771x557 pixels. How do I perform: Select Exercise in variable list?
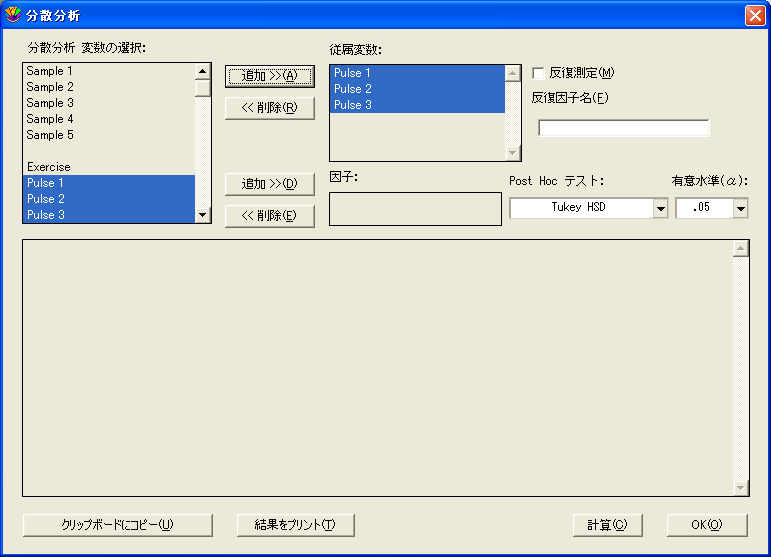pyautogui.click(x=109, y=167)
